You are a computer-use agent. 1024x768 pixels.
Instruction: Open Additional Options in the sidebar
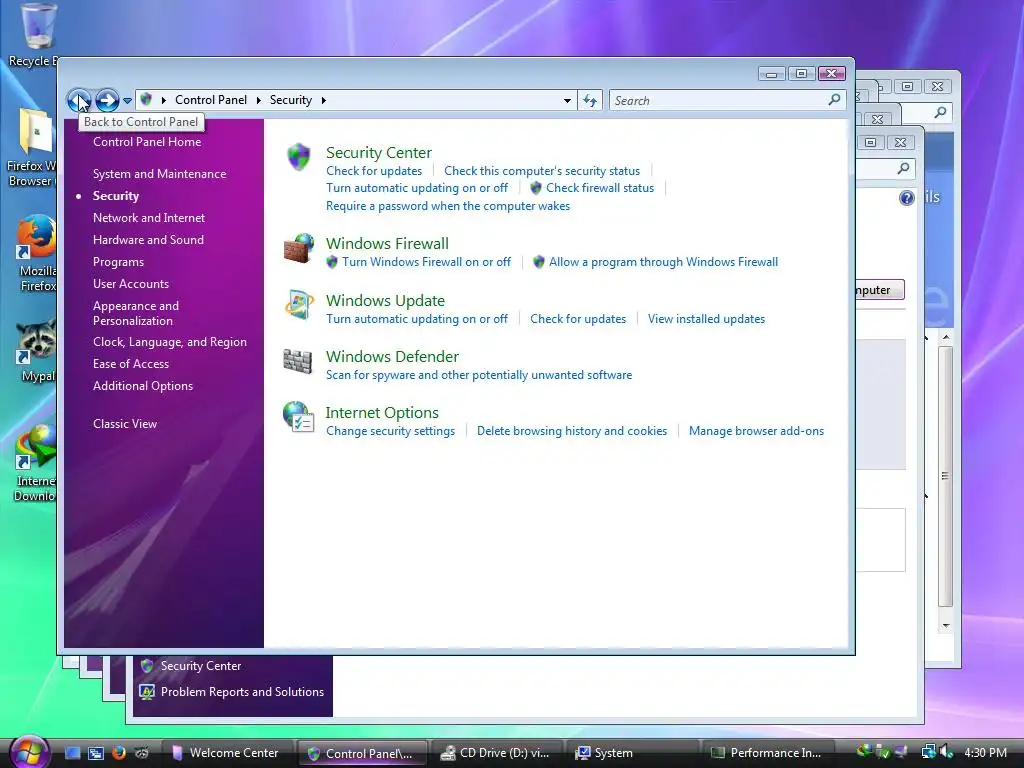tap(143, 385)
